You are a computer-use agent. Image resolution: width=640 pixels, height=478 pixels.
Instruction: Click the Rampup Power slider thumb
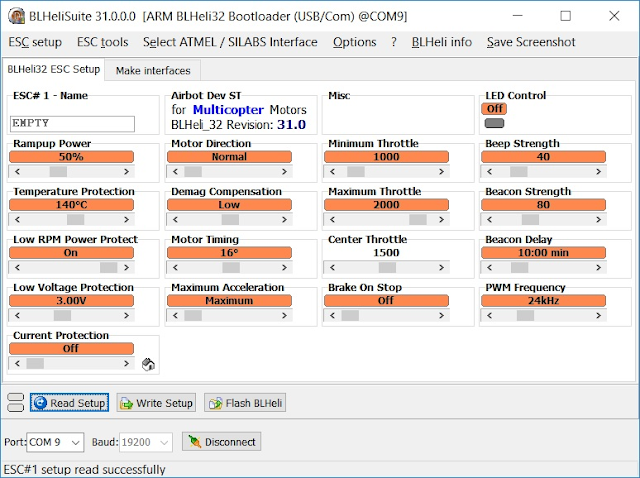(58, 172)
